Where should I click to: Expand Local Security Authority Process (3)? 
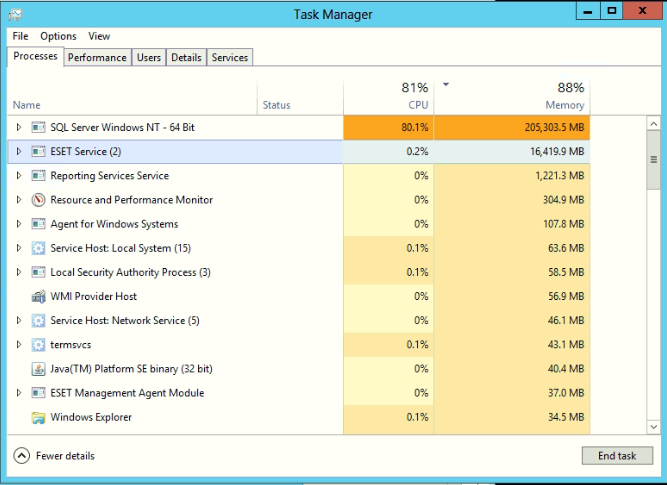pos(18,273)
